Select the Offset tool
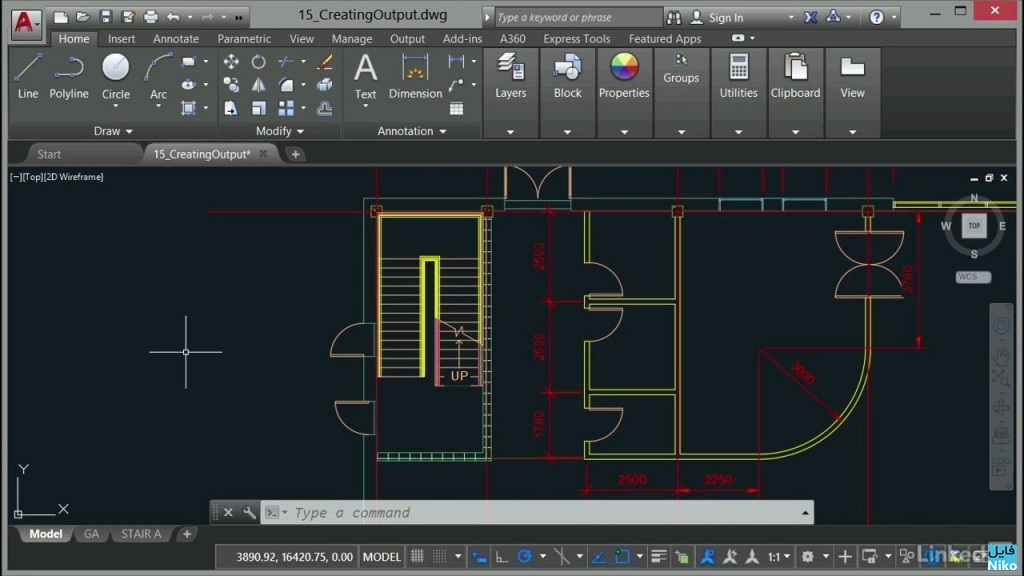 click(x=325, y=108)
